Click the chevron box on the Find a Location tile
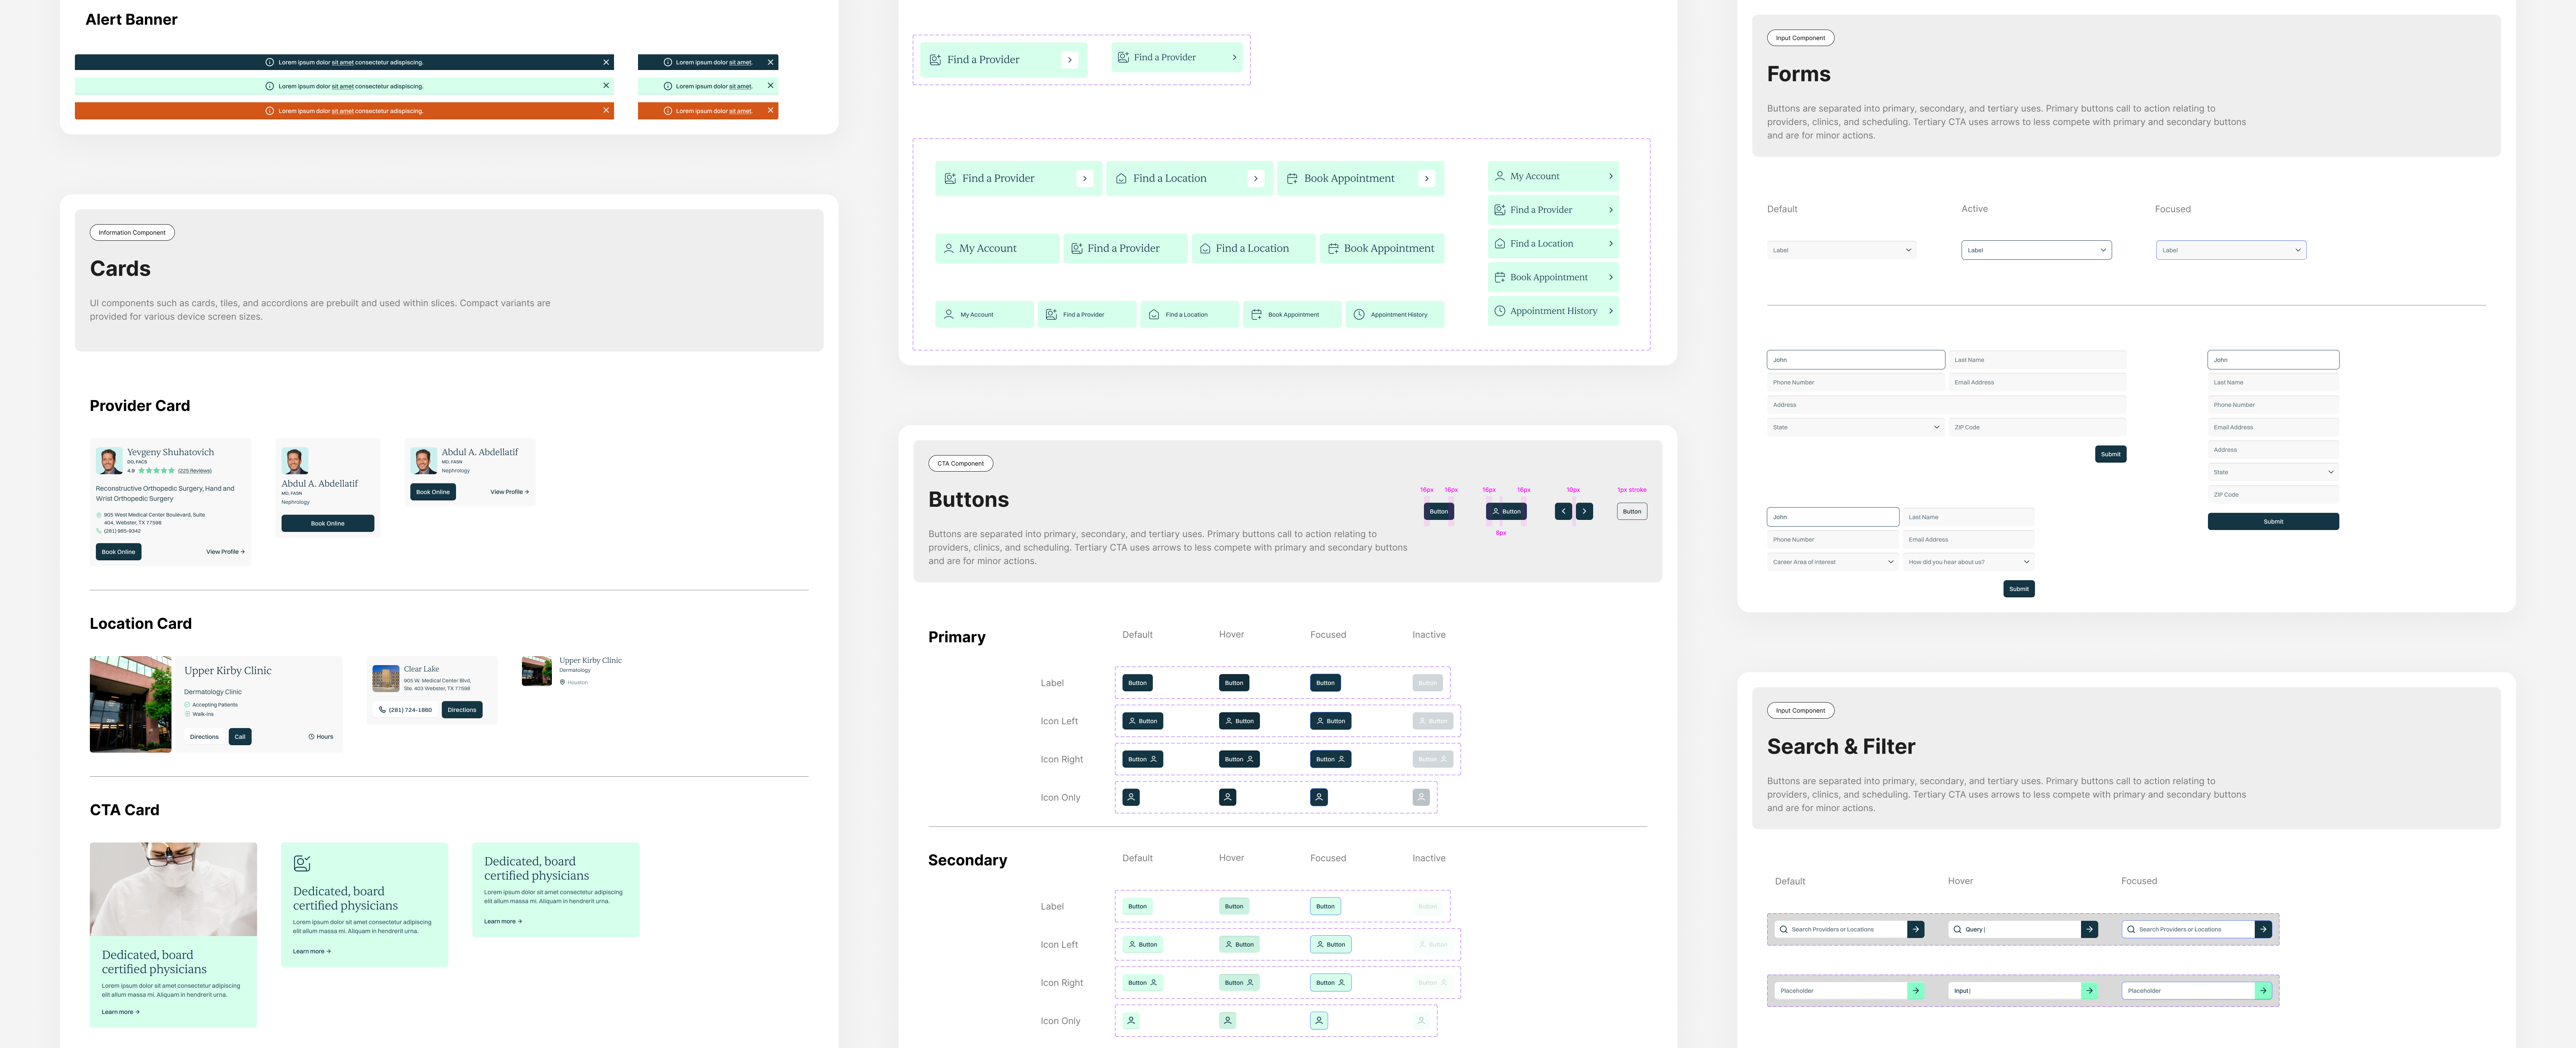The image size is (2576, 1048). click(x=1256, y=178)
